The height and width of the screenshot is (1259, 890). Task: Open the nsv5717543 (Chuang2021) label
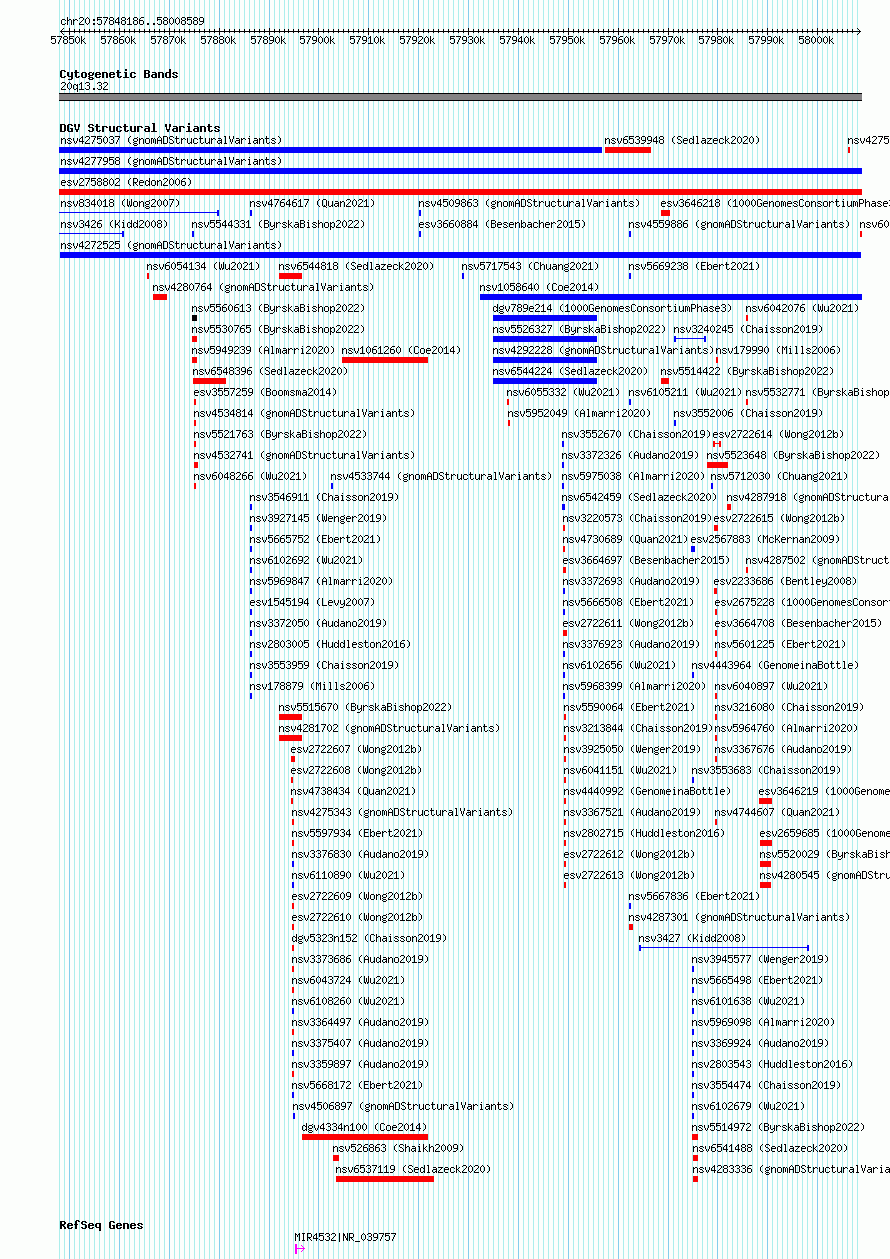pyautogui.click(x=530, y=266)
